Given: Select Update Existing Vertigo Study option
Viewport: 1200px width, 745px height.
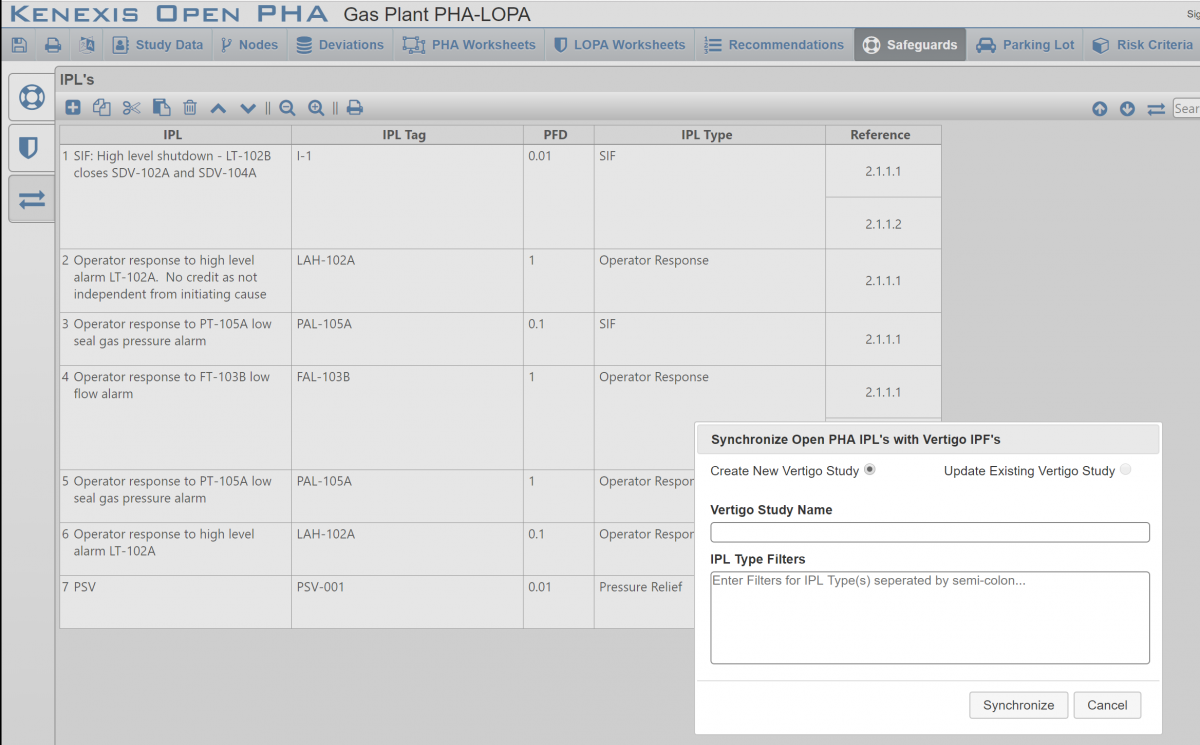Looking at the screenshot, I should coord(1125,470).
